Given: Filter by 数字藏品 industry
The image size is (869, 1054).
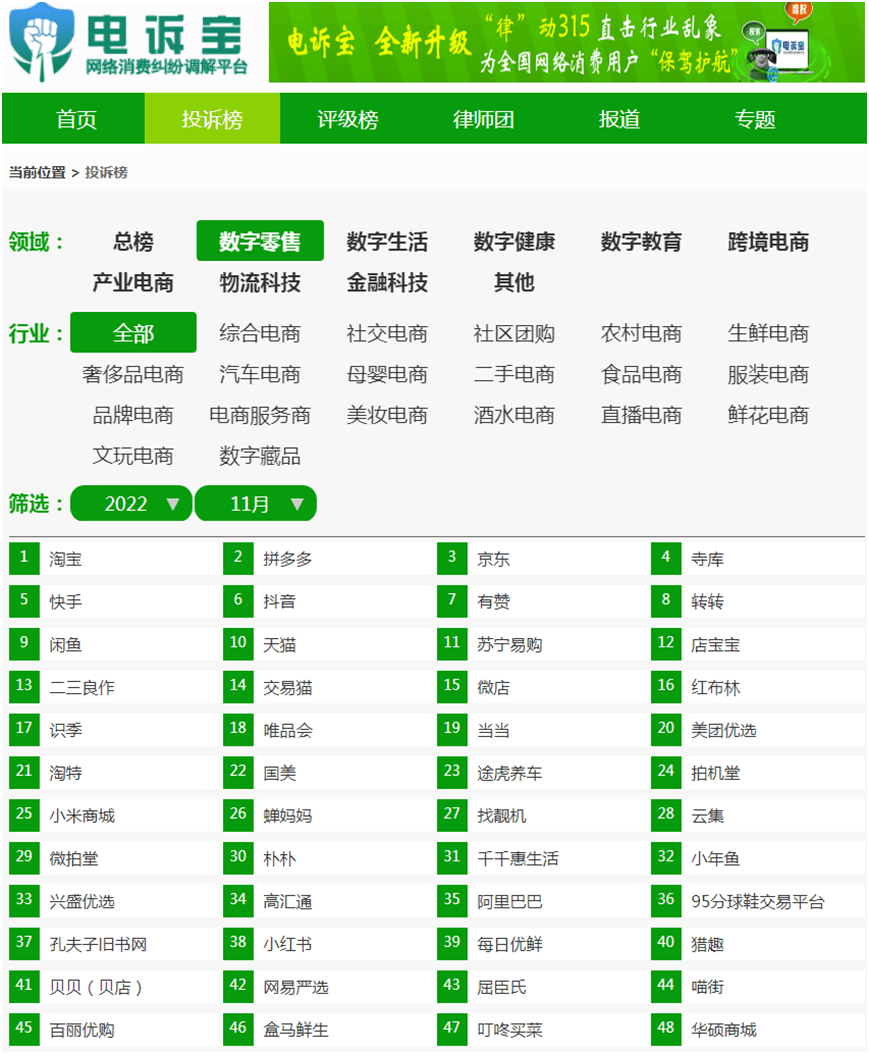Looking at the screenshot, I should [x=260, y=456].
